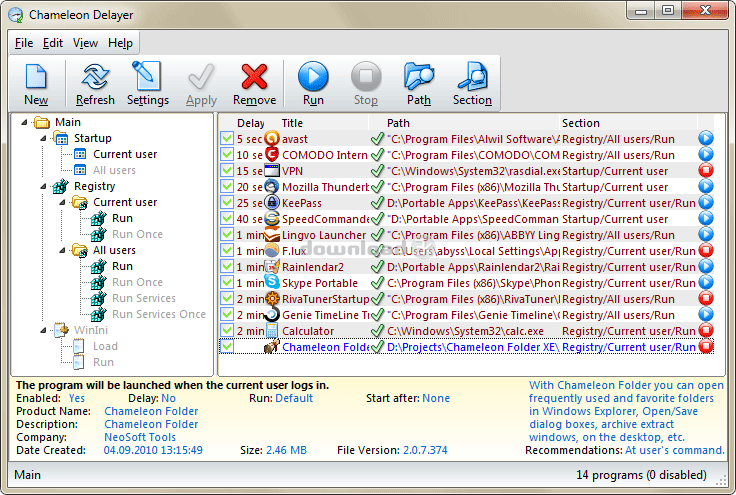Click the avast program icon

(x=272, y=138)
